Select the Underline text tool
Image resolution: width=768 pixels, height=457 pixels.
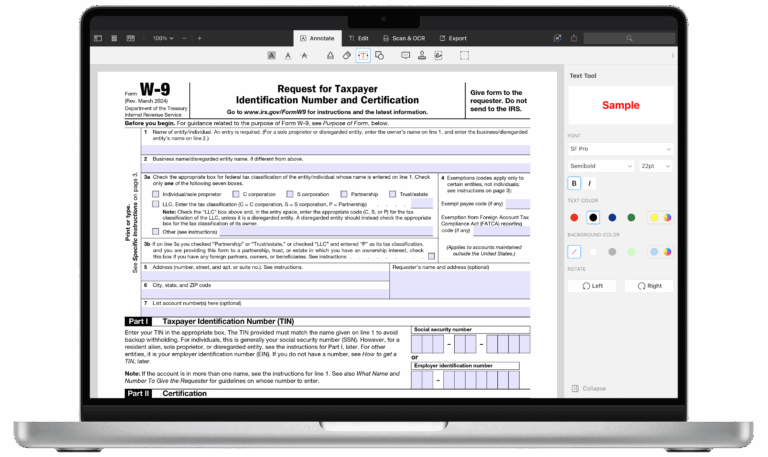click(x=288, y=56)
